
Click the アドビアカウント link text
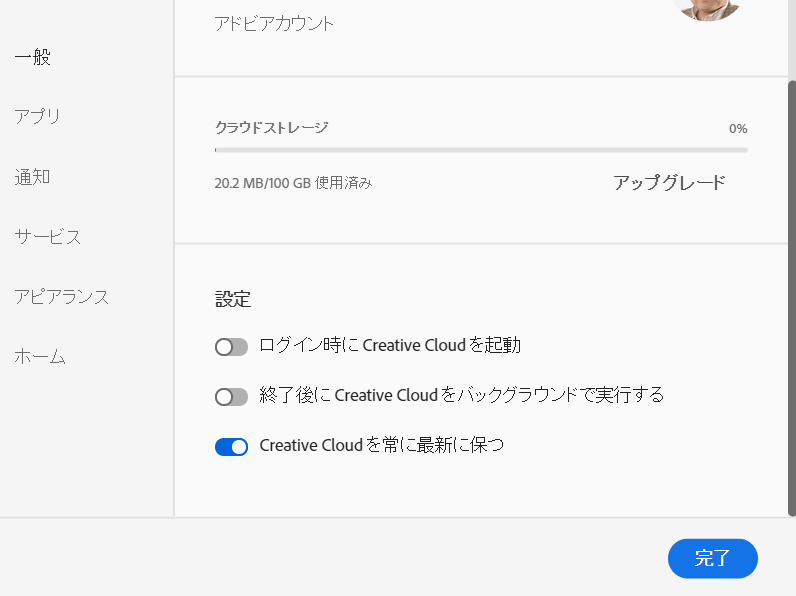tap(274, 23)
